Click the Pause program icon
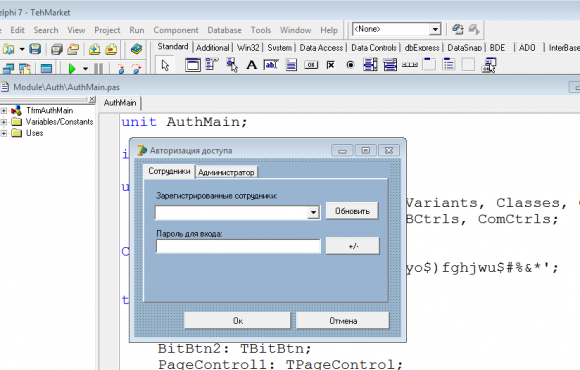 coord(98,69)
